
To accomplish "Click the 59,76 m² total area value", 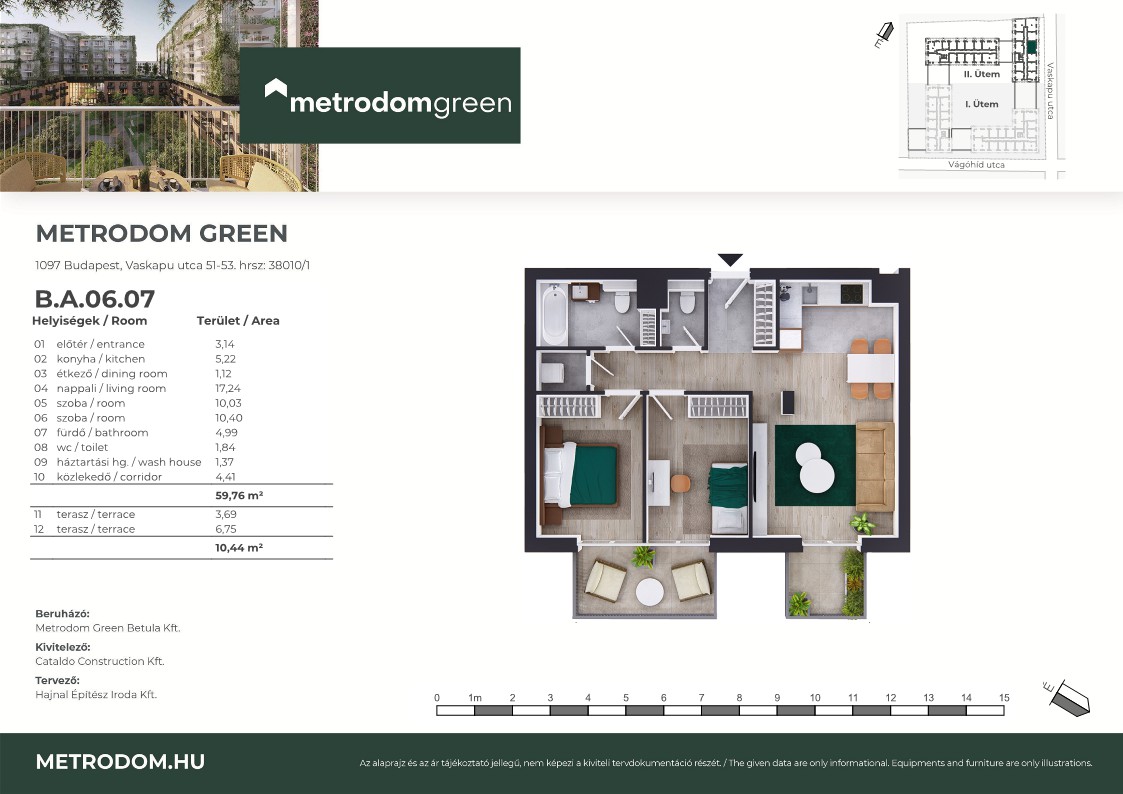I will [238, 495].
